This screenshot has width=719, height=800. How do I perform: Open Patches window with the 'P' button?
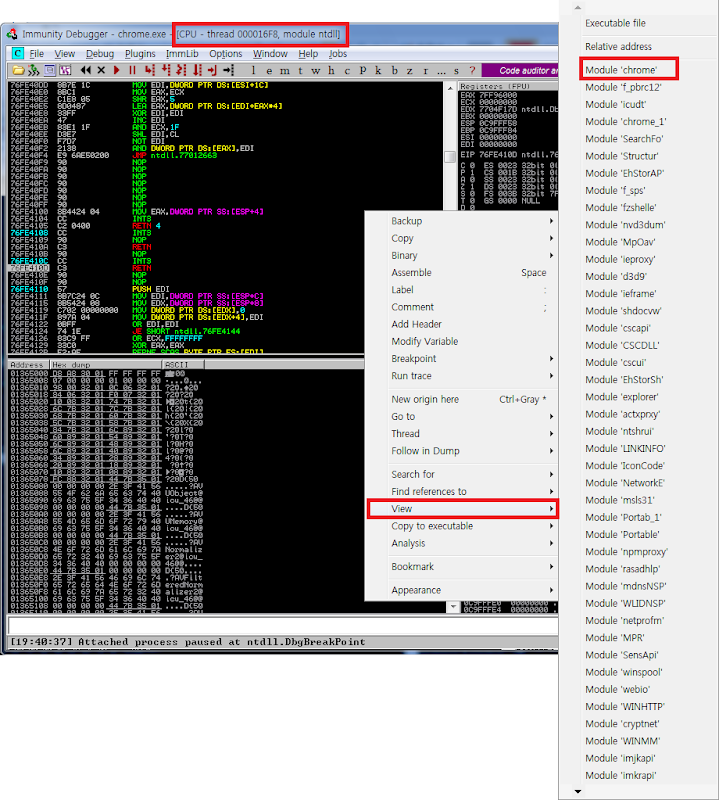[x=363, y=70]
